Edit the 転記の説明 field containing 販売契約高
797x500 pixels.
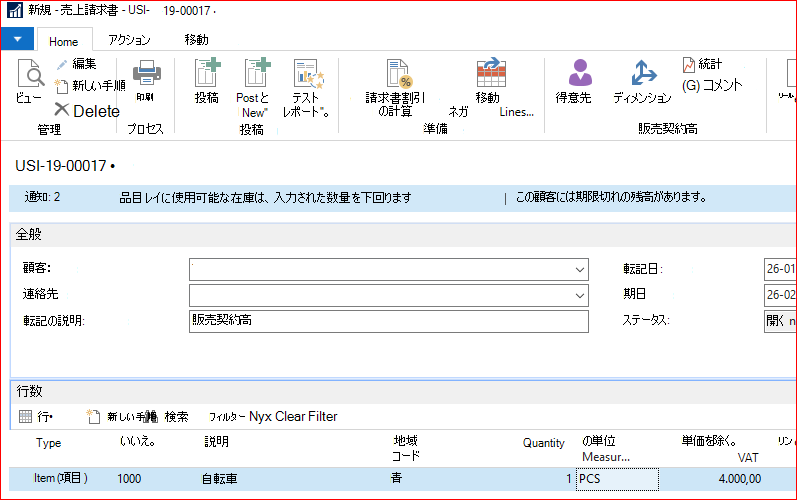389,321
